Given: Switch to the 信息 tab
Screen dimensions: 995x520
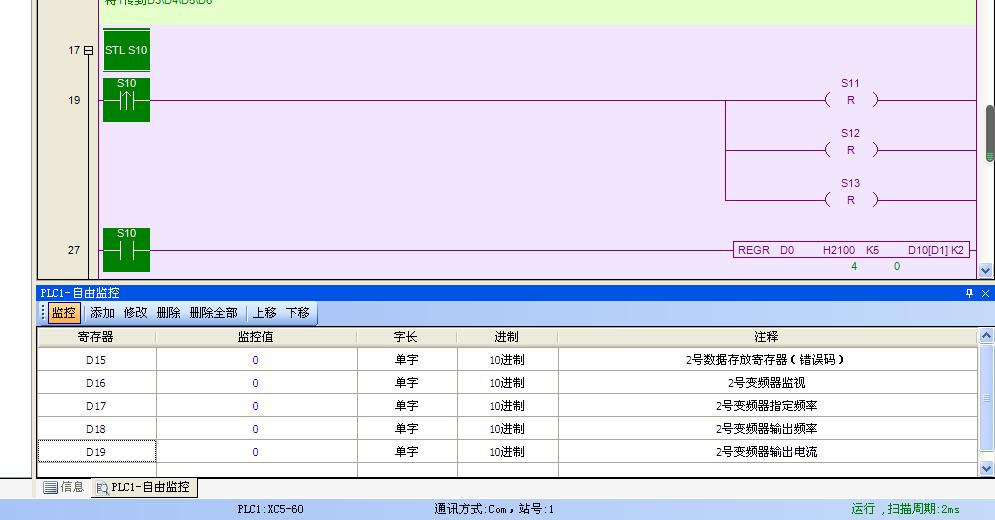Looking at the screenshot, I should (x=64, y=487).
